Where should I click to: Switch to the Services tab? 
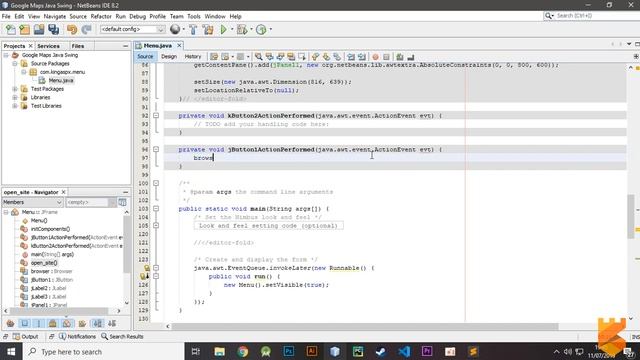tap(48, 46)
